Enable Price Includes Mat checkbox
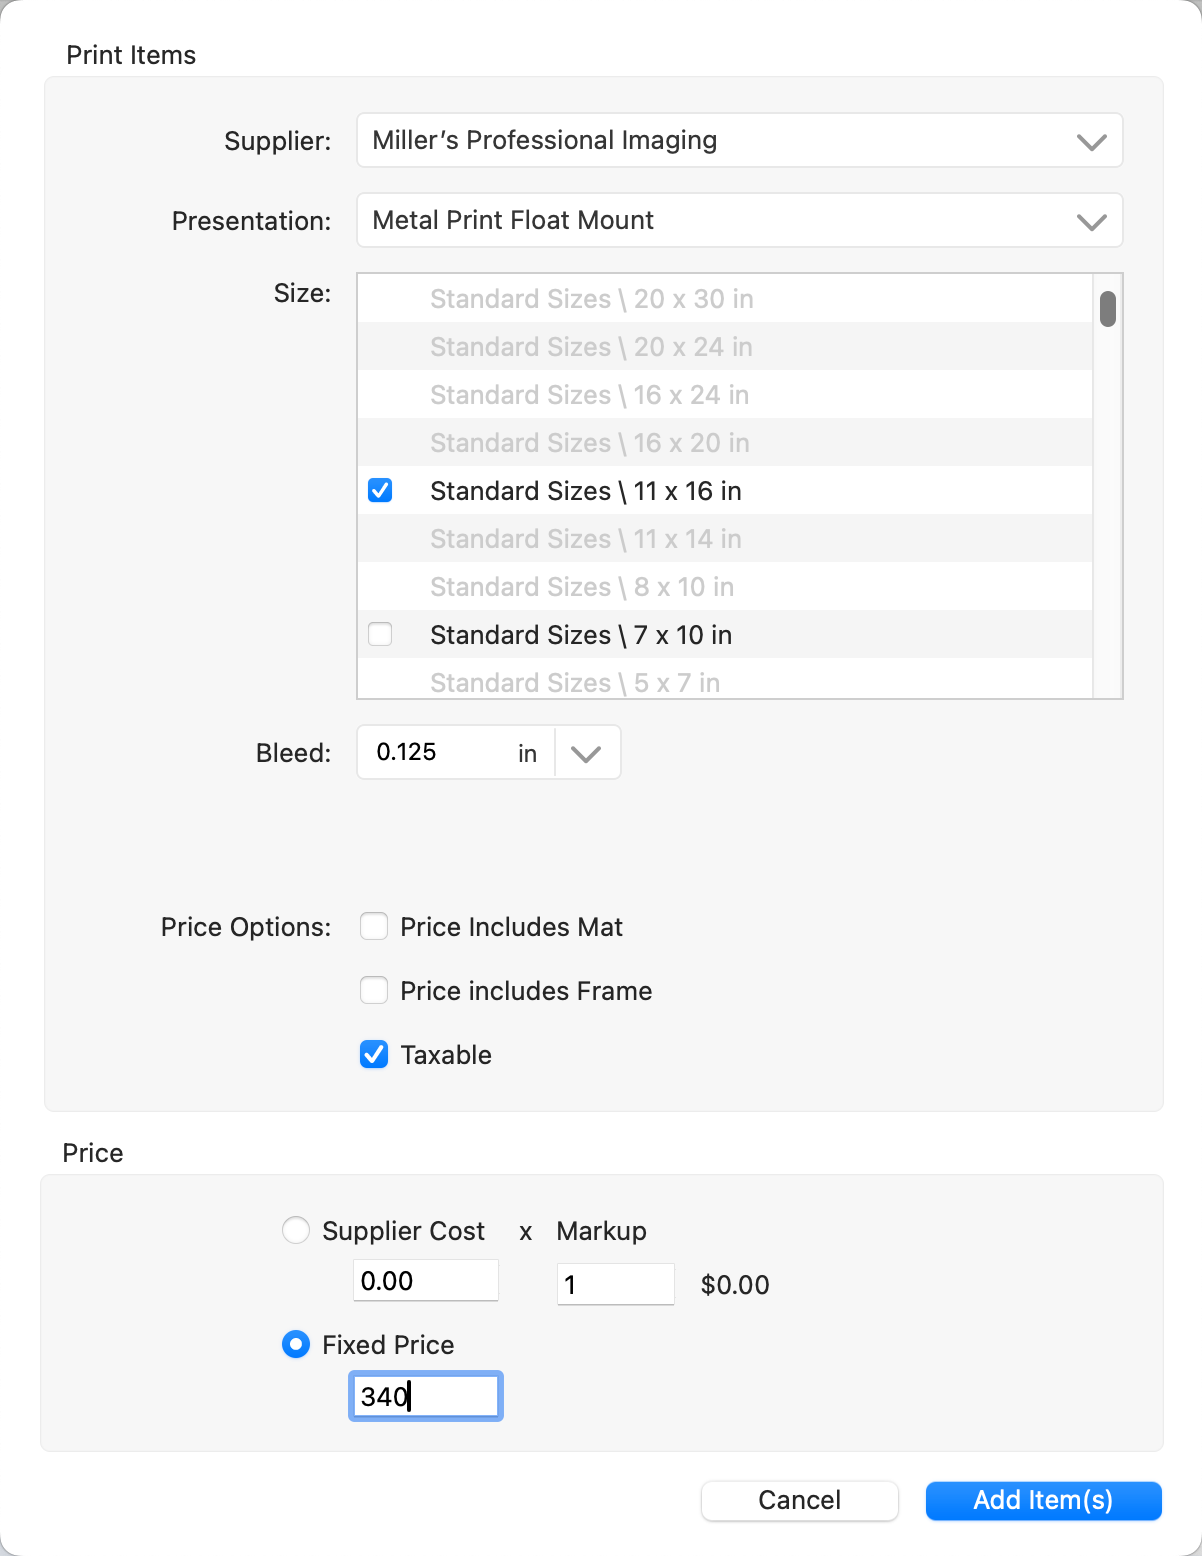The height and width of the screenshot is (1556, 1202). (x=374, y=927)
